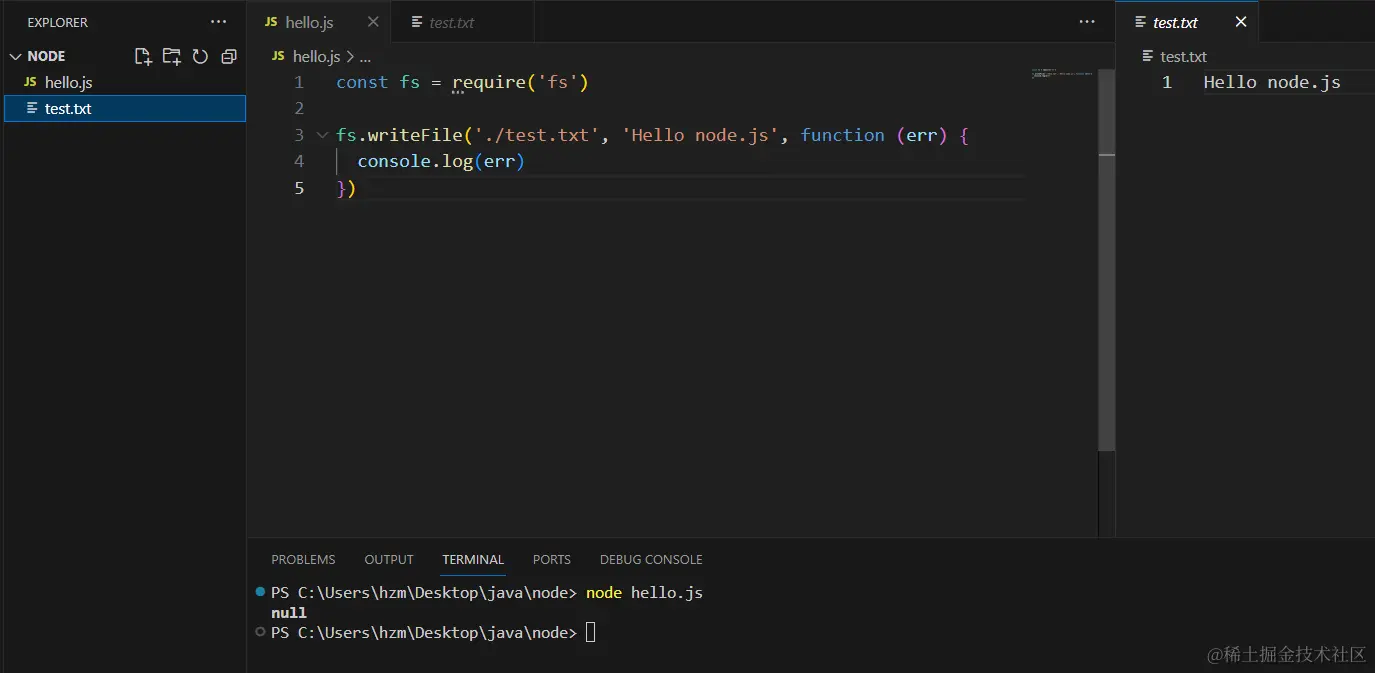
Task: Switch to the hello.js editor tab
Action: (x=318, y=22)
